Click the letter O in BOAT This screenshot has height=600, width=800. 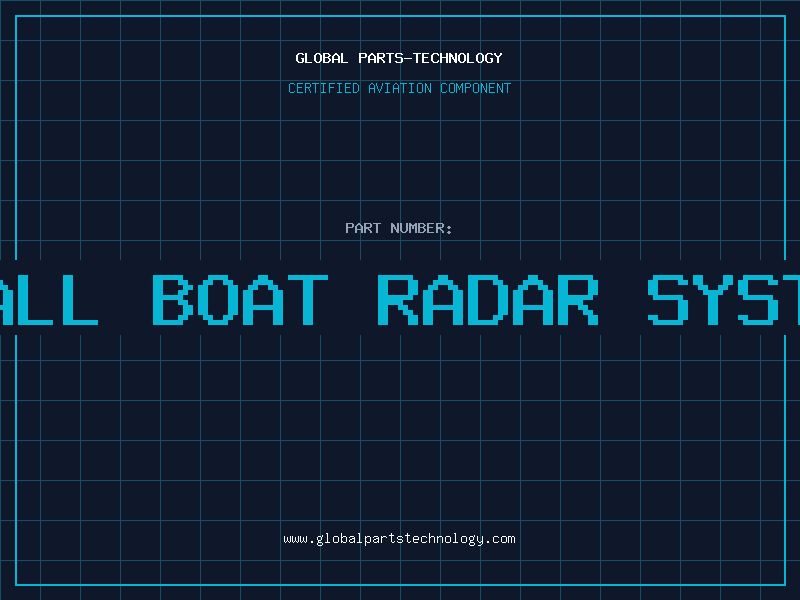pos(218,300)
